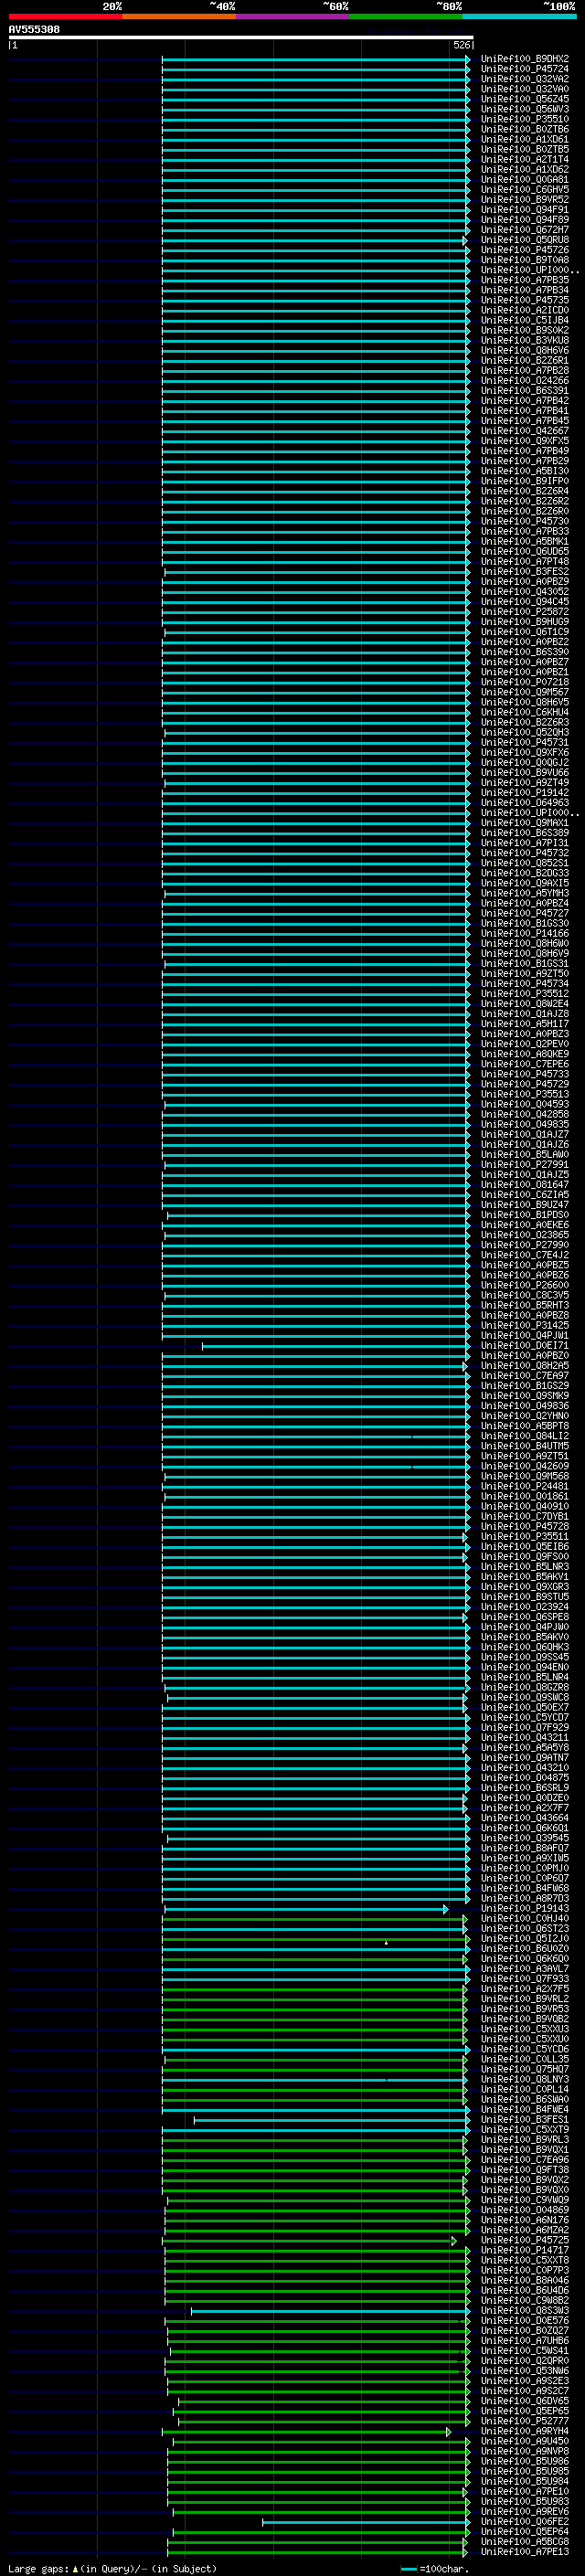
Task: Open the UniRef100_A9NVP8 hit label
Action: 524,2451
